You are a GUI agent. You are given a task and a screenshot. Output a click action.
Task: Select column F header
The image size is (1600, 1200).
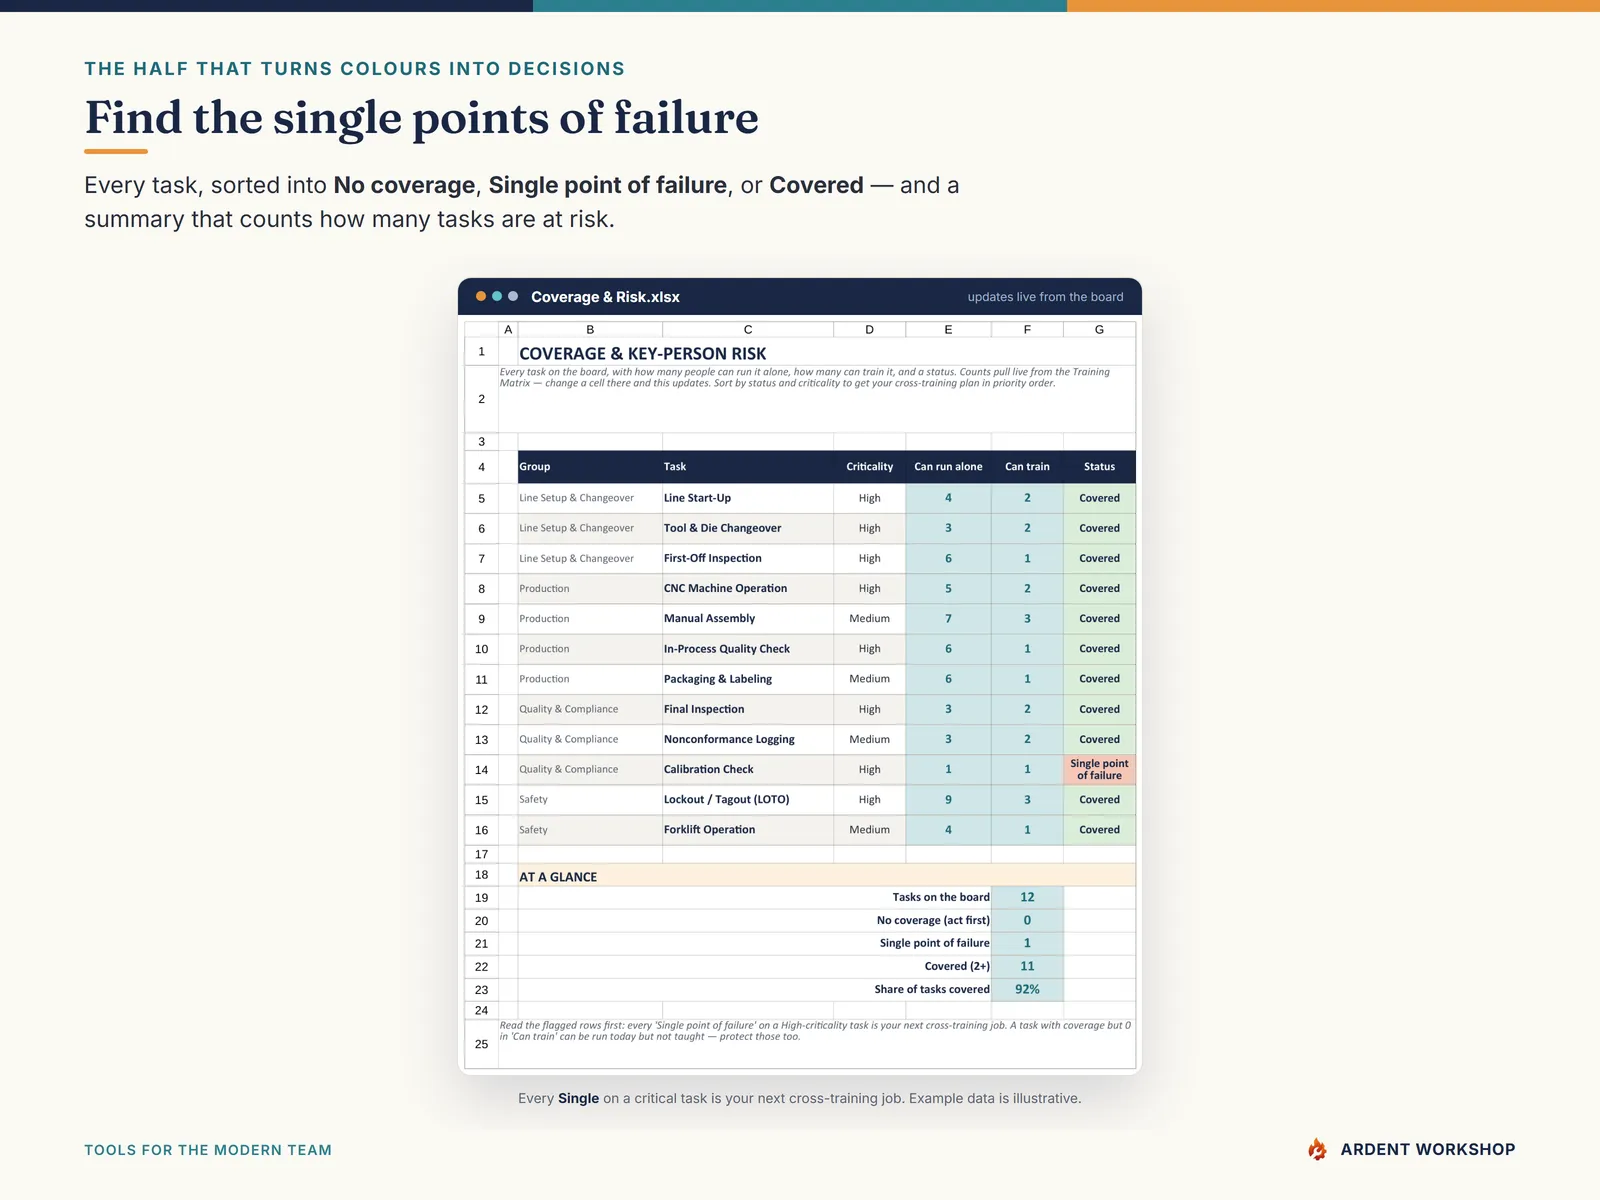click(1027, 329)
